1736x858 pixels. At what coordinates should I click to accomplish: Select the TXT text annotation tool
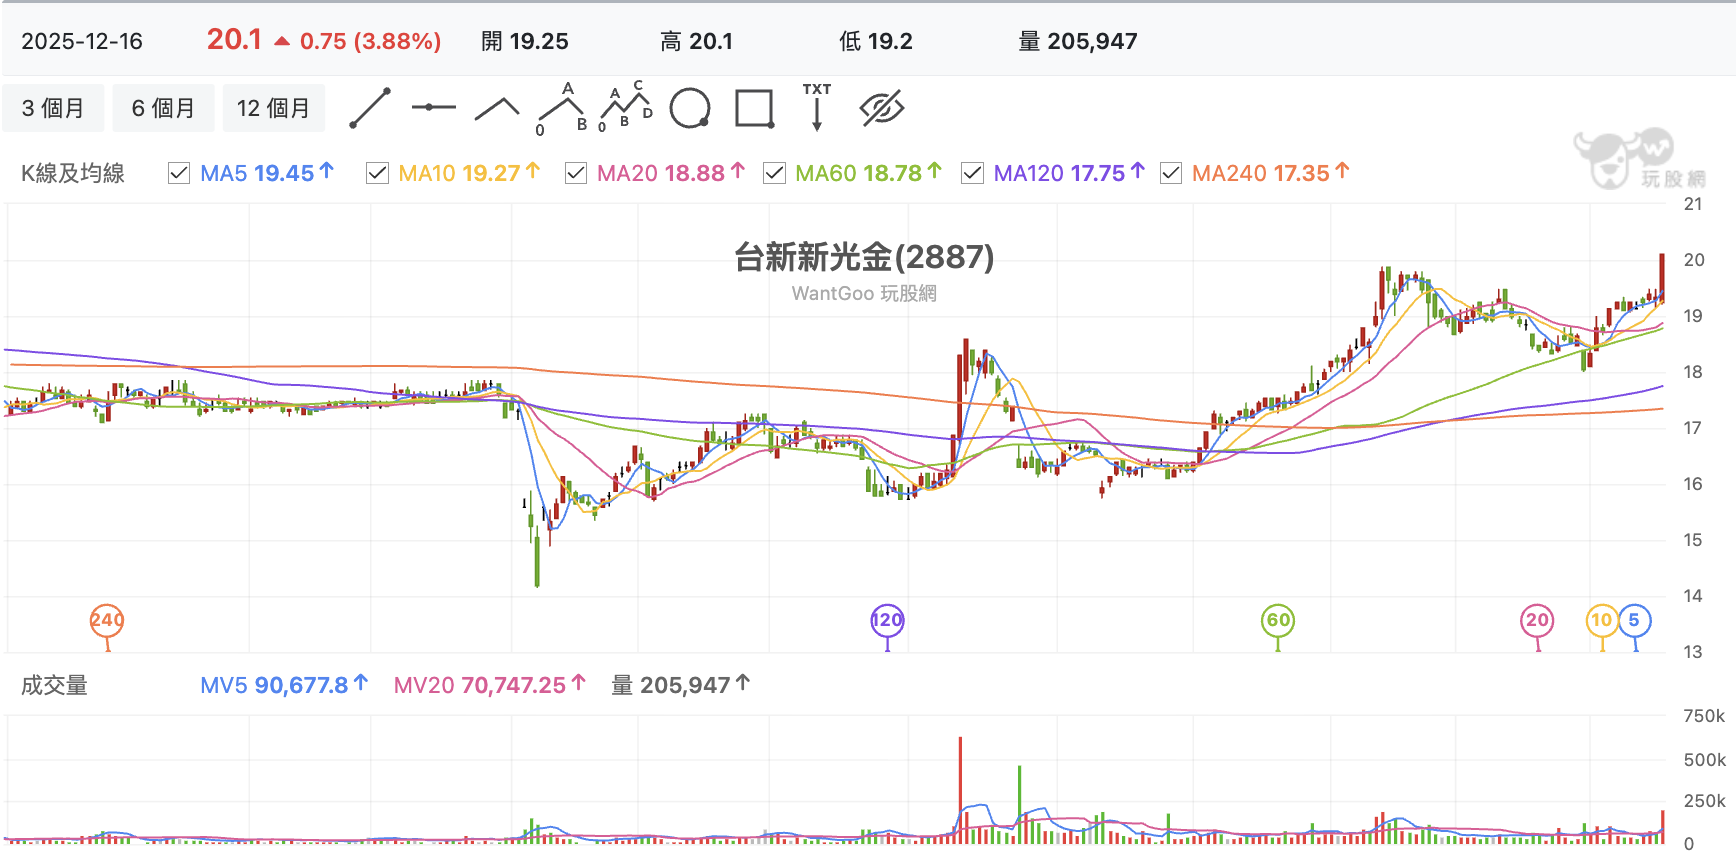click(x=817, y=107)
